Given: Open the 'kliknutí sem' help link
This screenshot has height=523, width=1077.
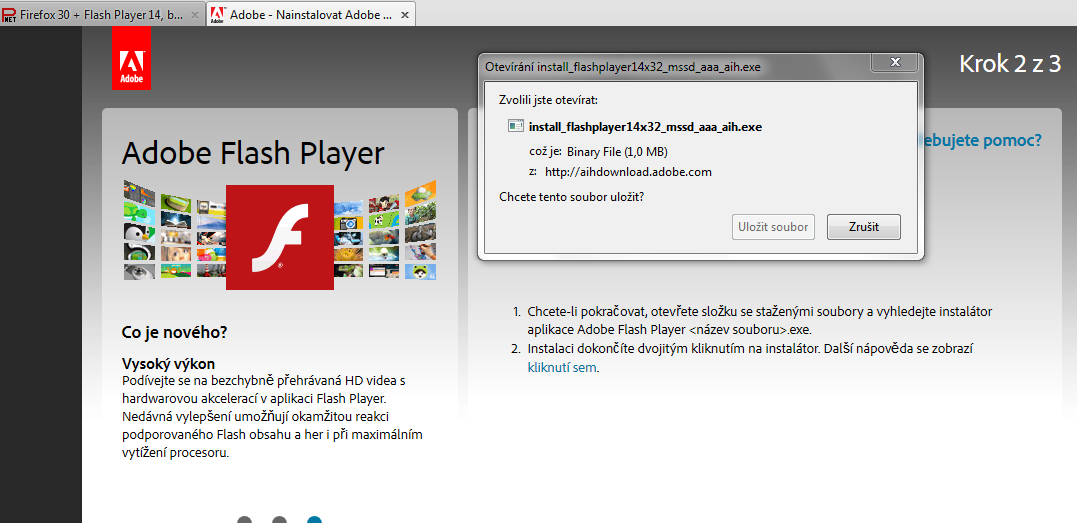Looking at the screenshot, I should [x=563, y=367].
